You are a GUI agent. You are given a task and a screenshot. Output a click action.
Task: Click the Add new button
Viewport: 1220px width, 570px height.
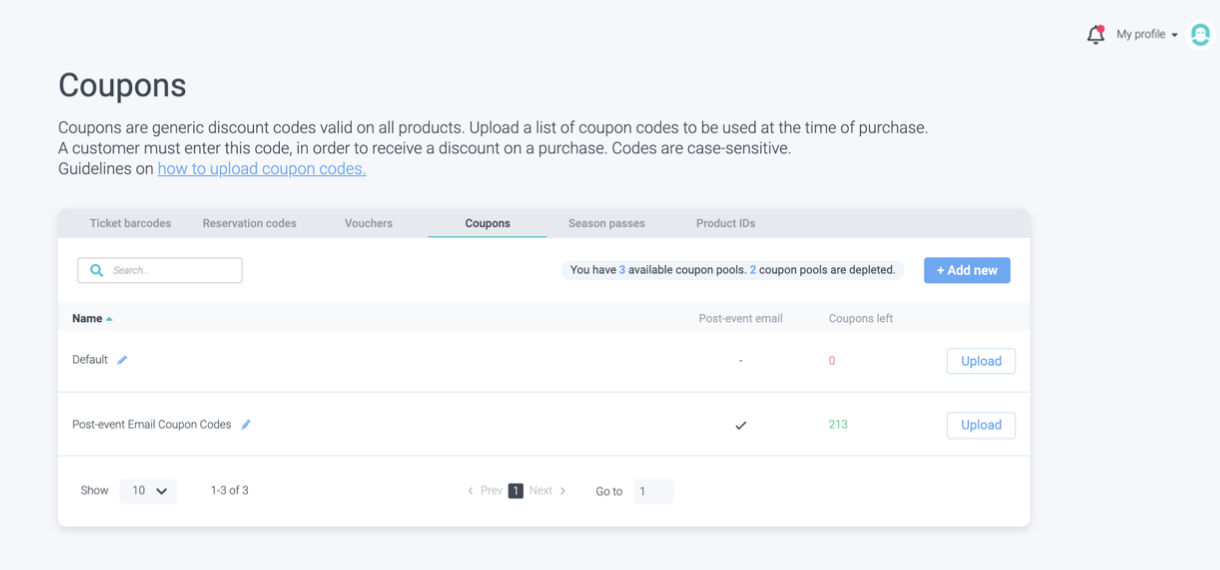click(967, 270)
